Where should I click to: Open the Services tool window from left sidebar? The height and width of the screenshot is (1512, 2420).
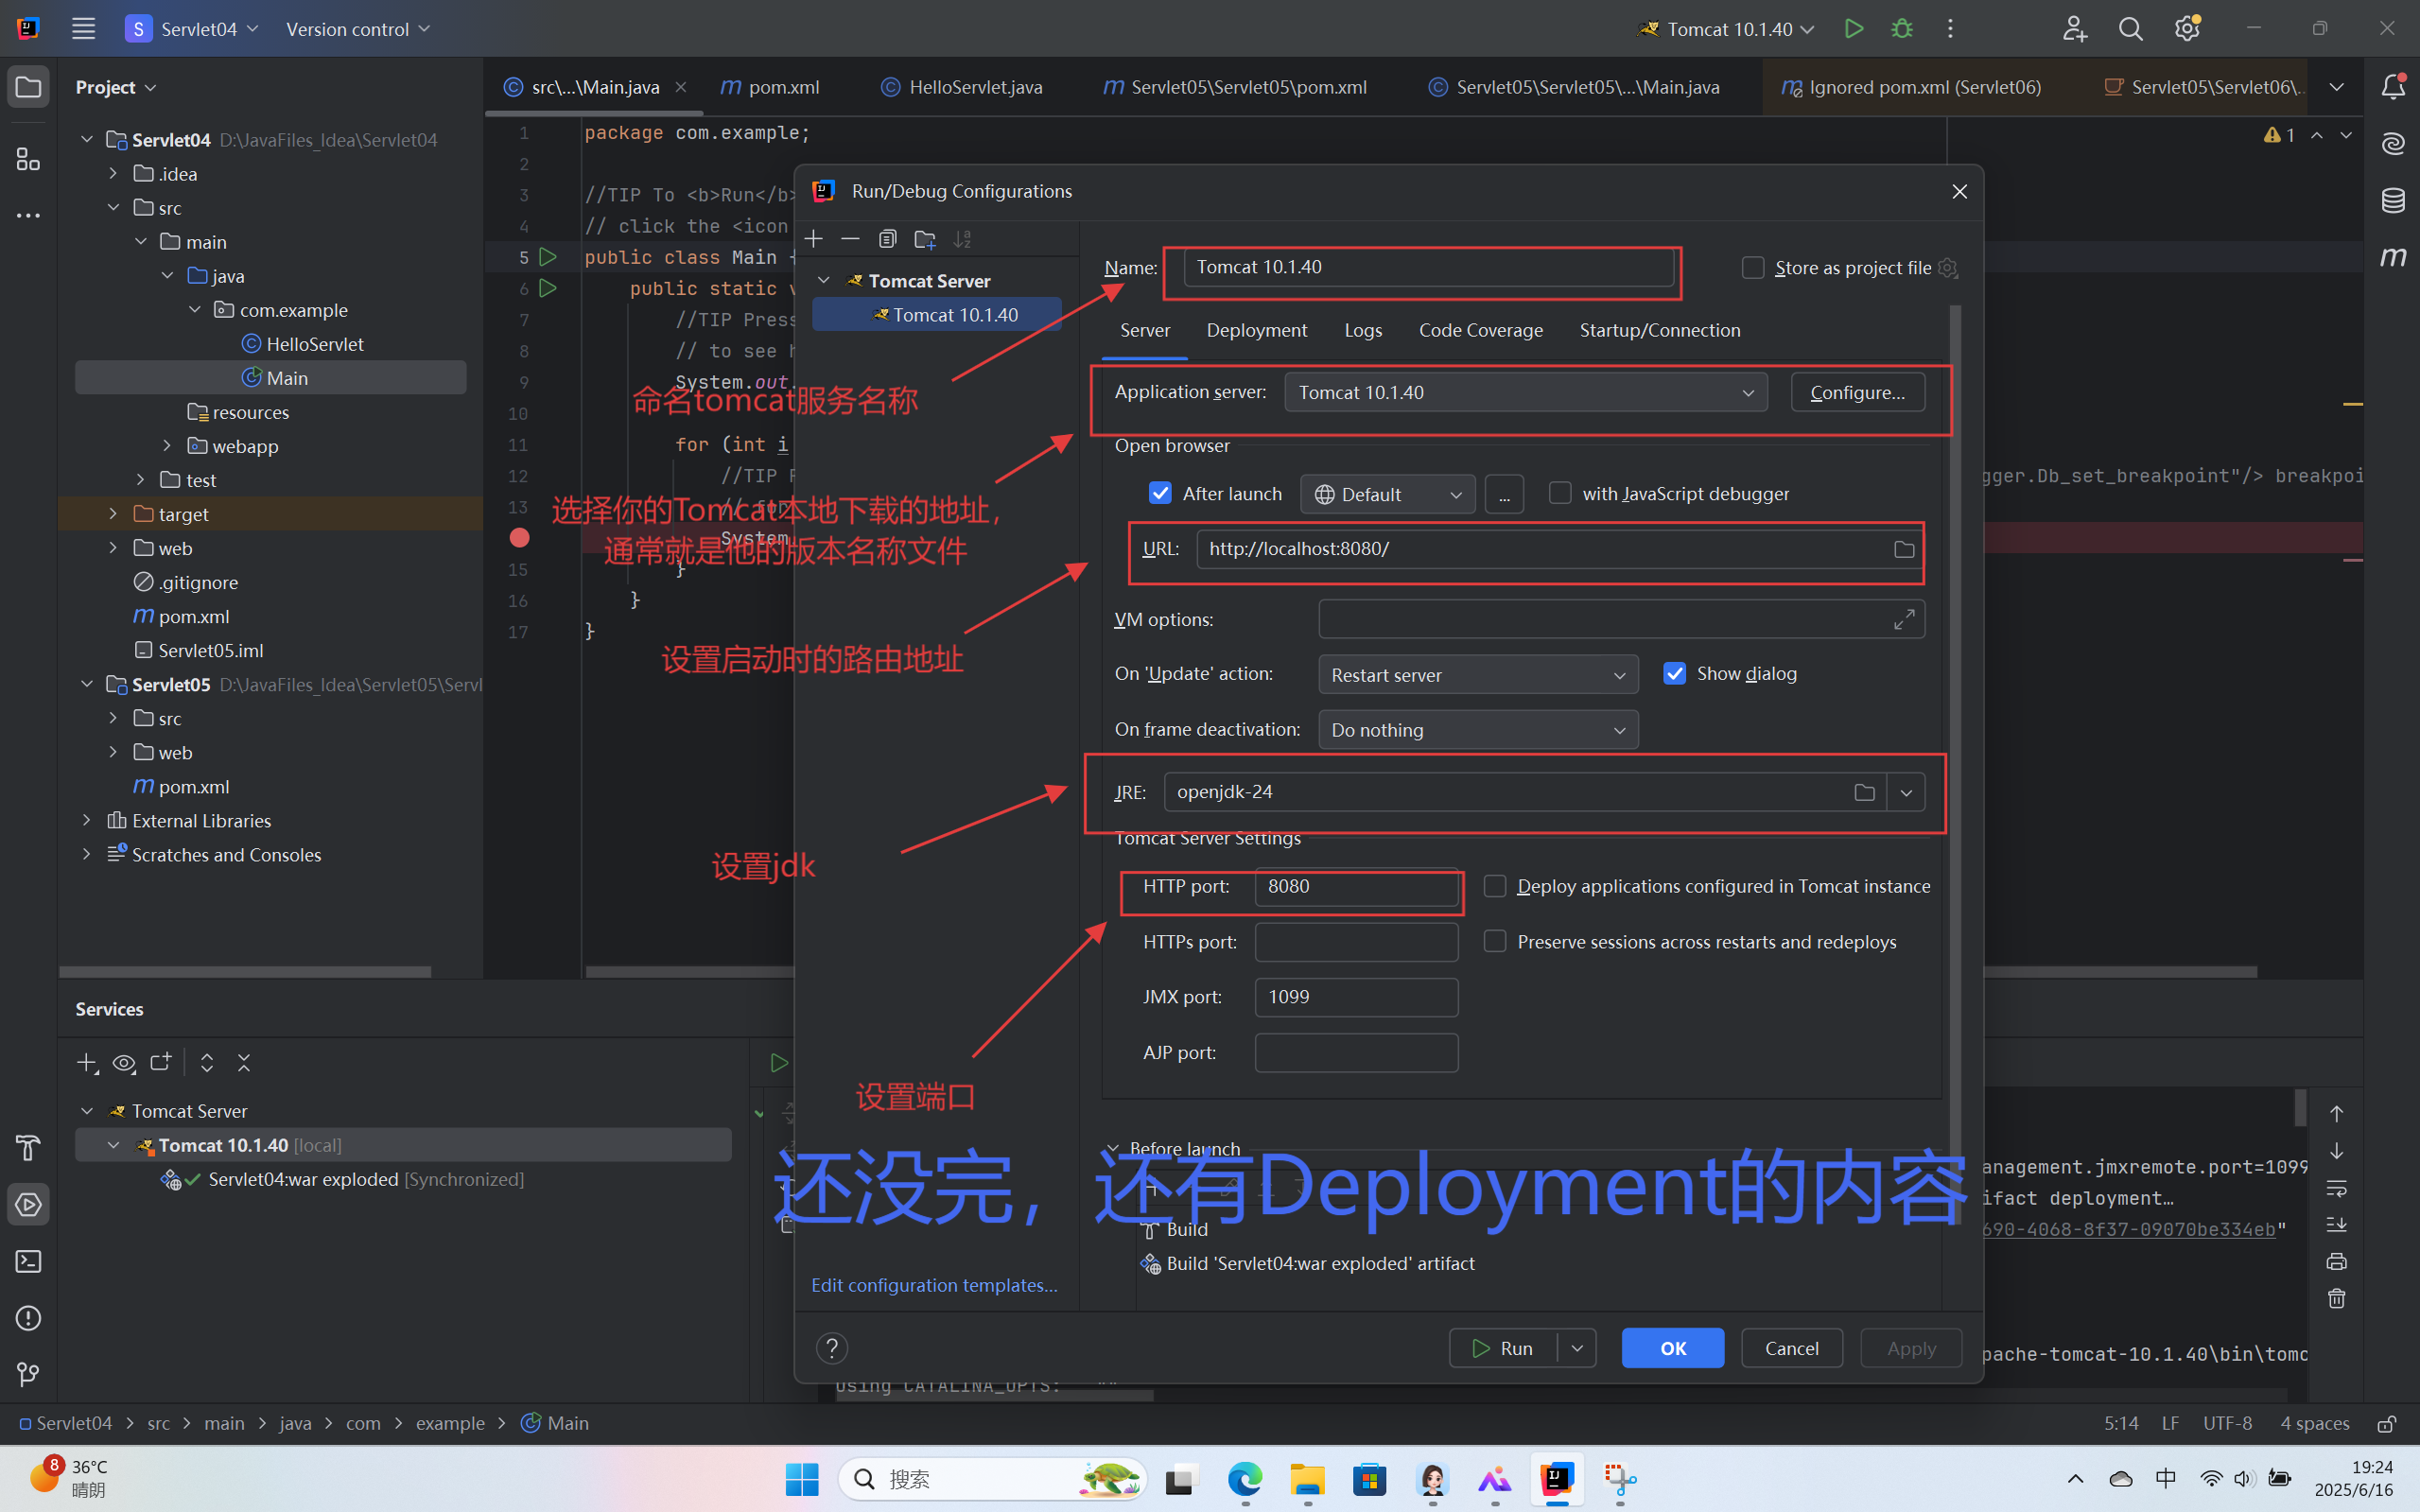coord(27,1204)
